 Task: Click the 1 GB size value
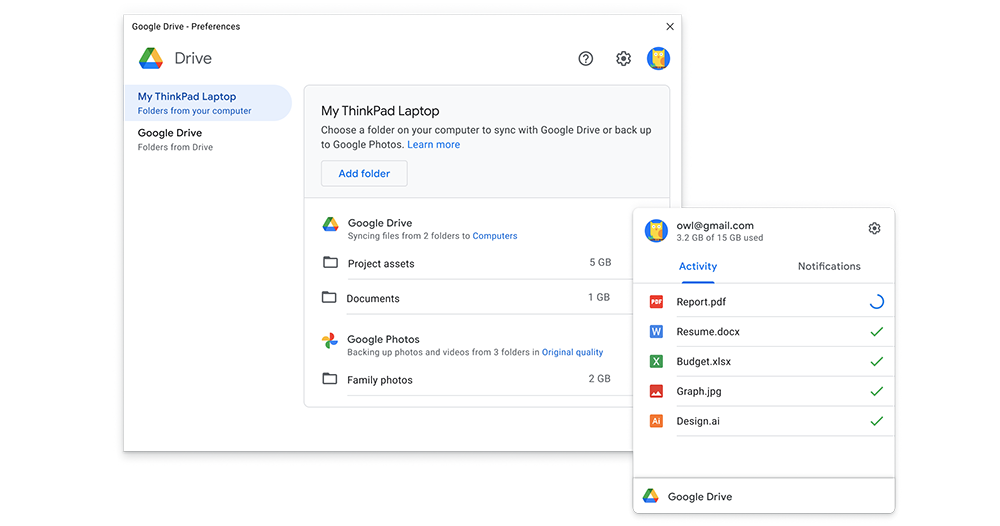pos(599,297)
